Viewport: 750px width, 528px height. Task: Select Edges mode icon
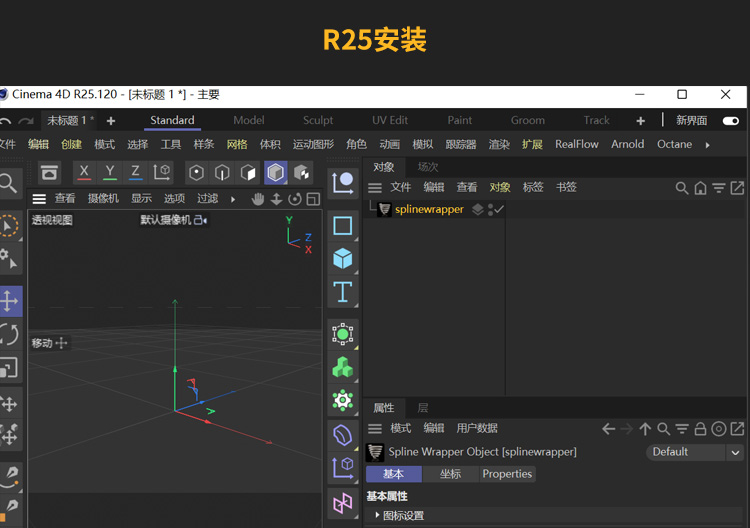point(222,173)
